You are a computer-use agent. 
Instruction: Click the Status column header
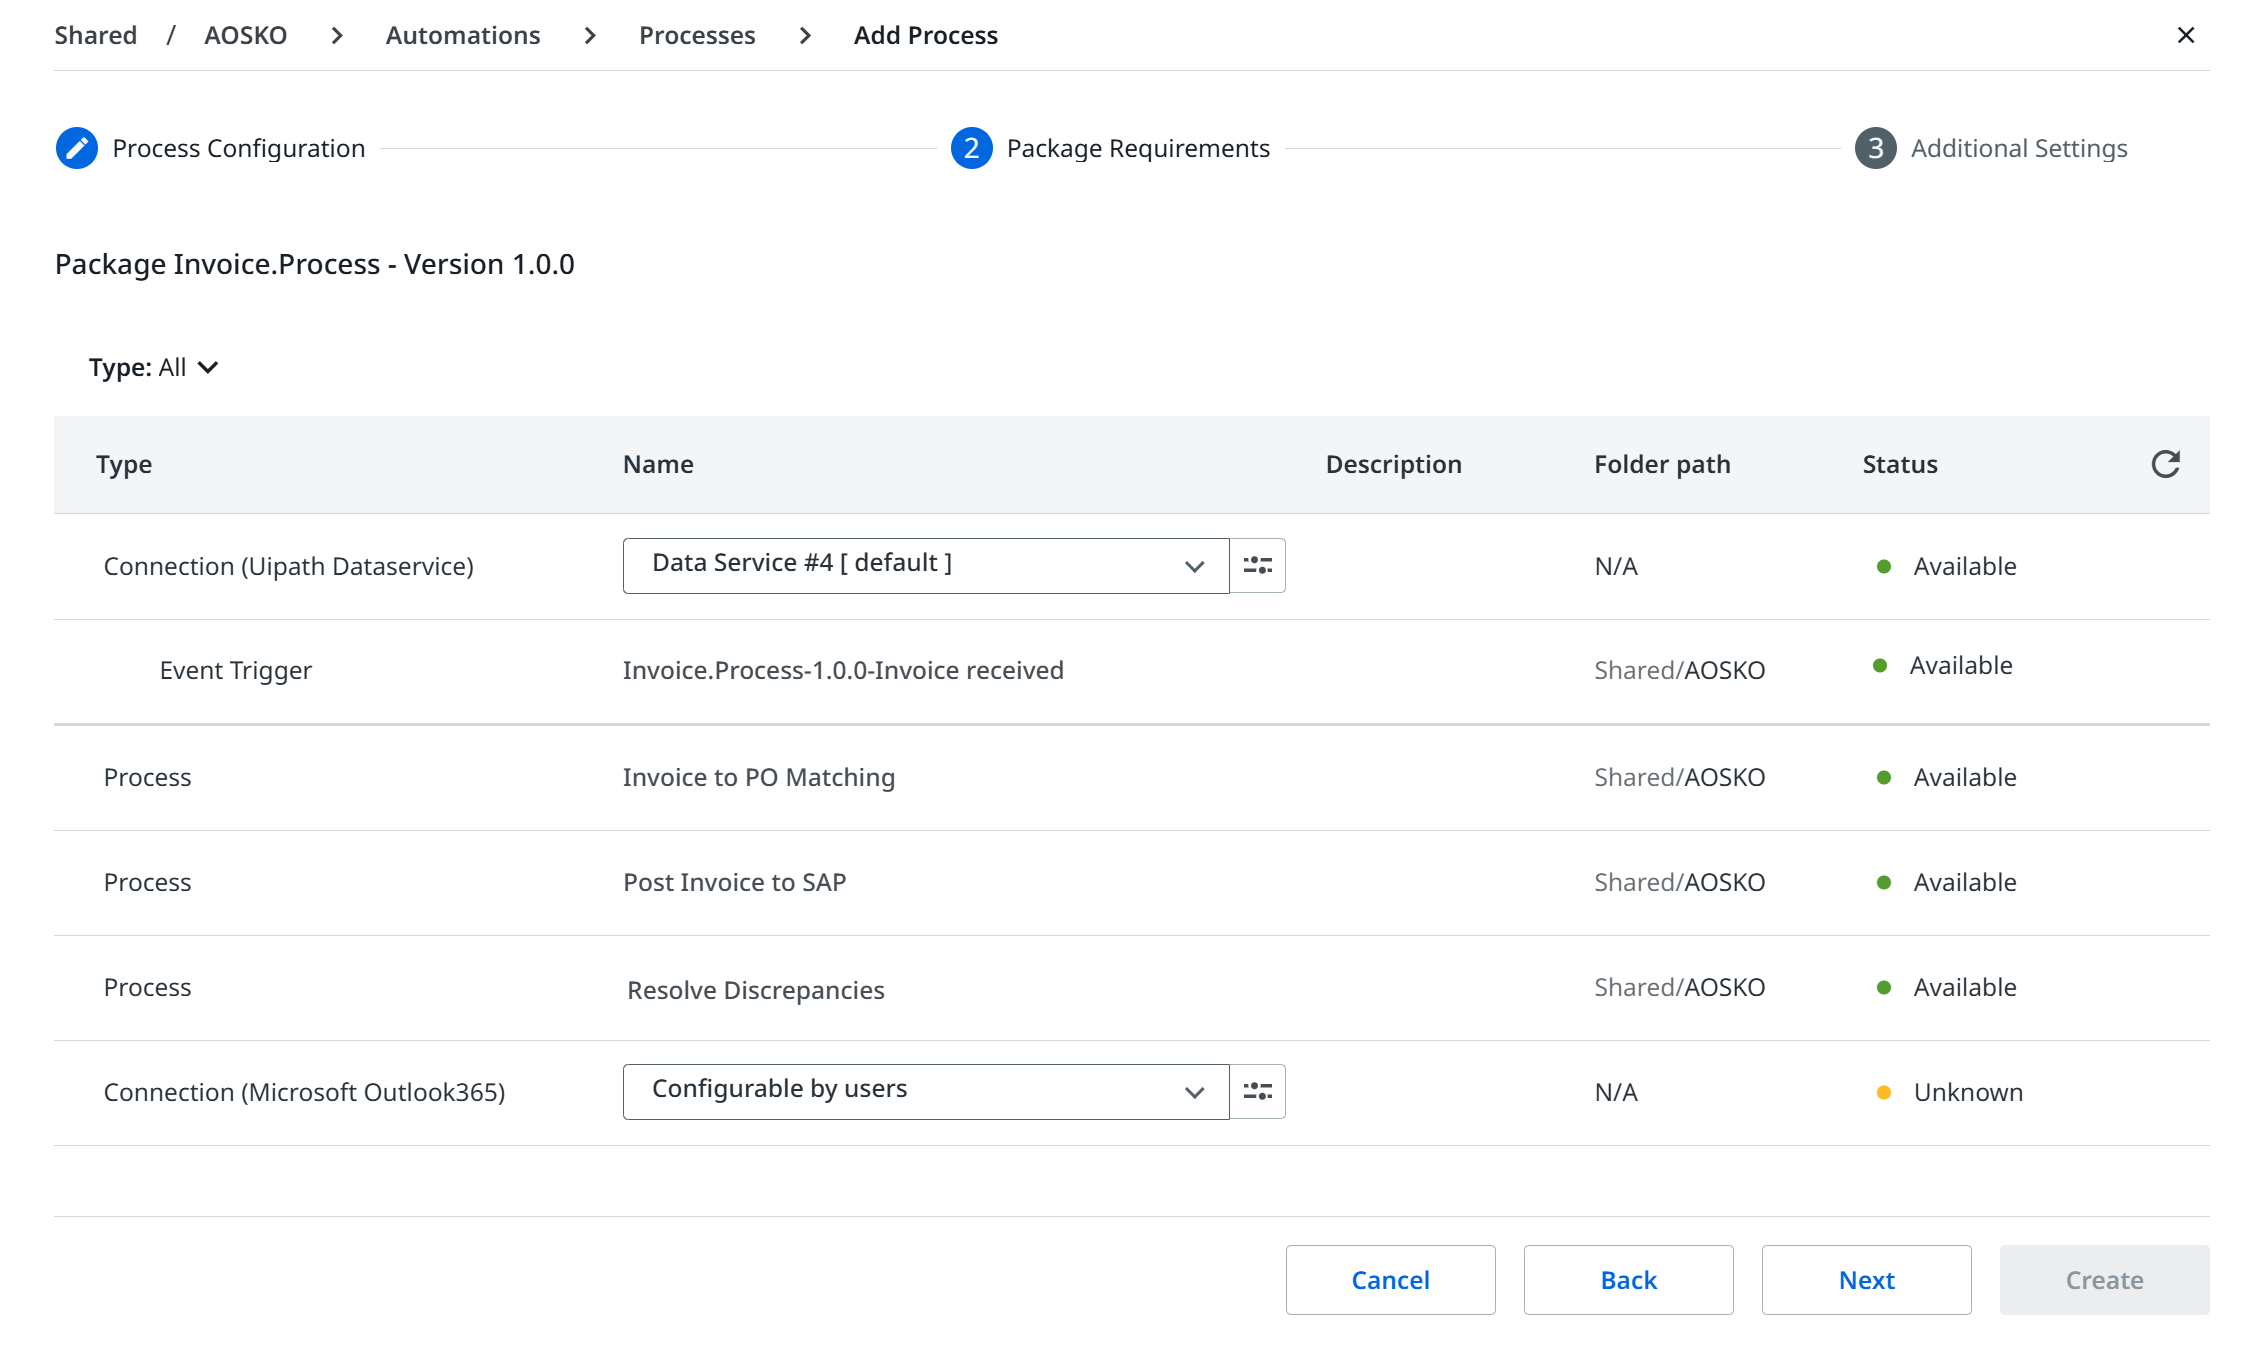(x=1900, y=464)
